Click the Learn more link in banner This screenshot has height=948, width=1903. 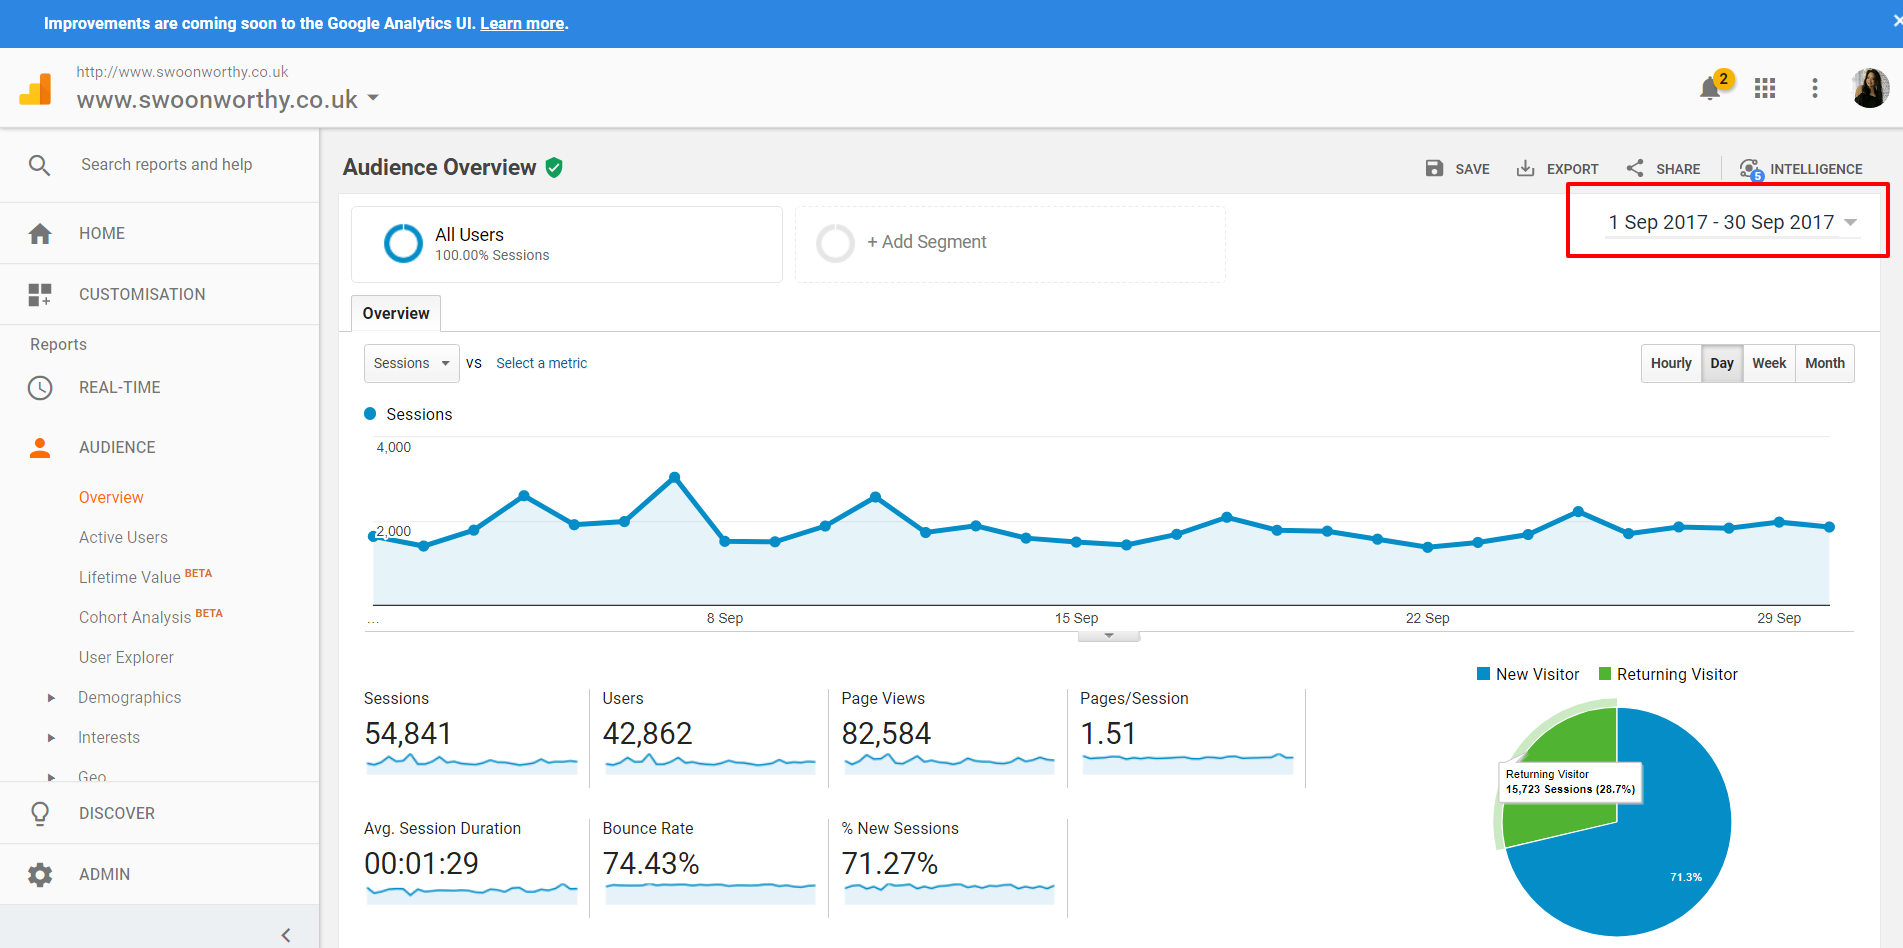click(522, 24)
